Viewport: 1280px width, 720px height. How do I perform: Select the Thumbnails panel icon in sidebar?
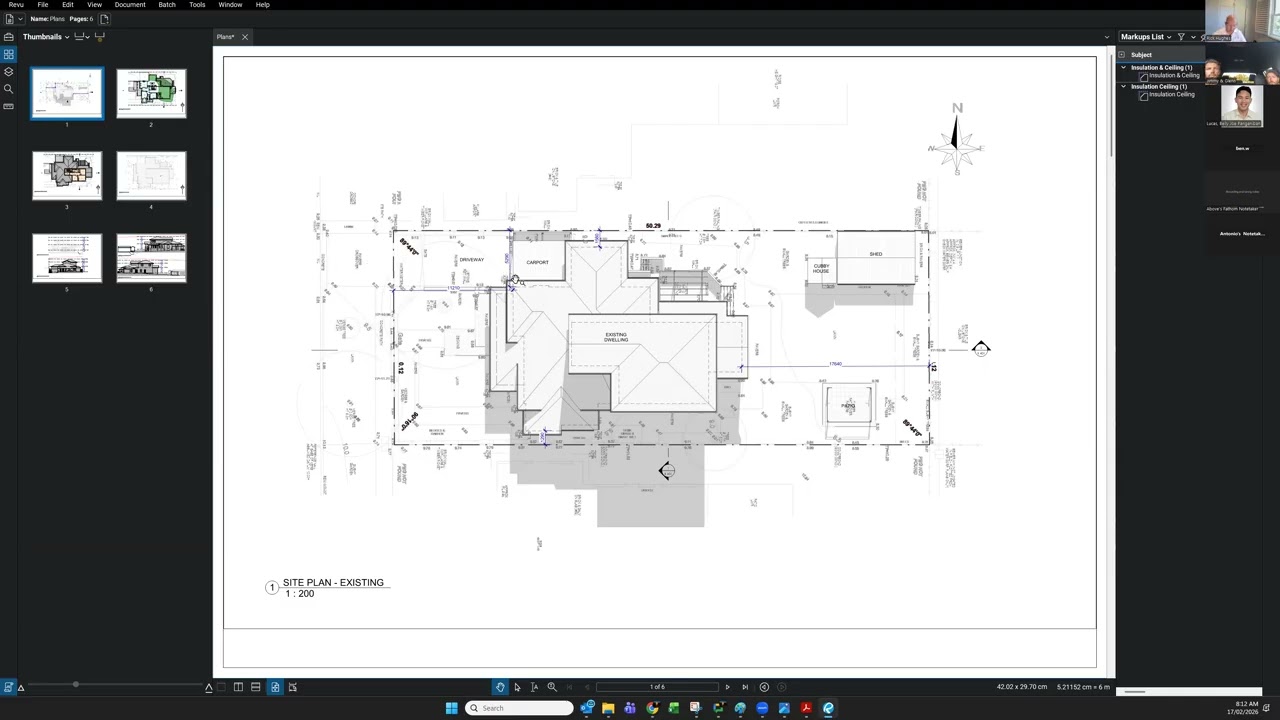8,55
